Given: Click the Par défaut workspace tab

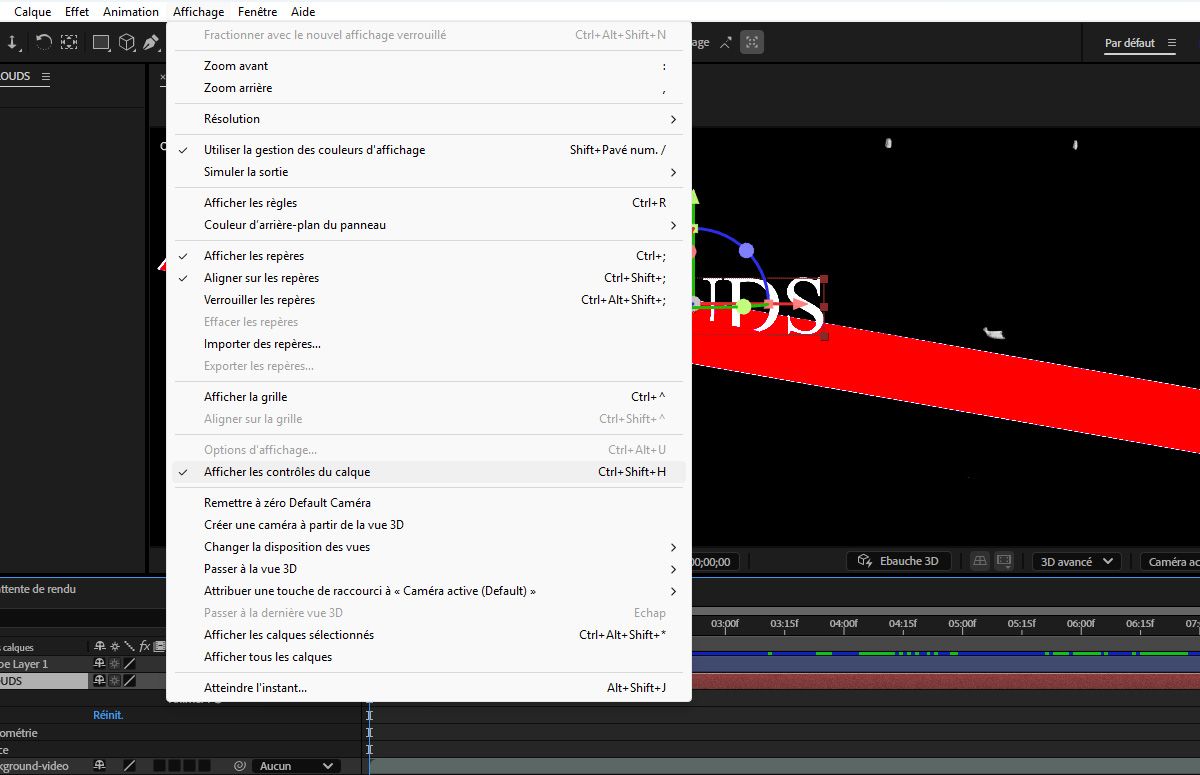Looking at the screenshot, I should [1130, 43].
